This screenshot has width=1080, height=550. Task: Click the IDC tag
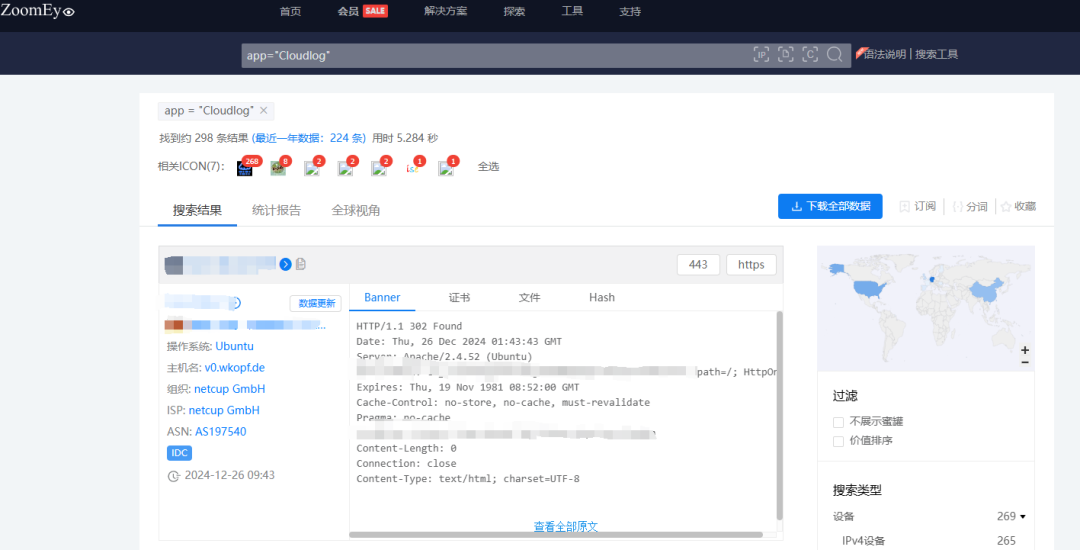179,453
